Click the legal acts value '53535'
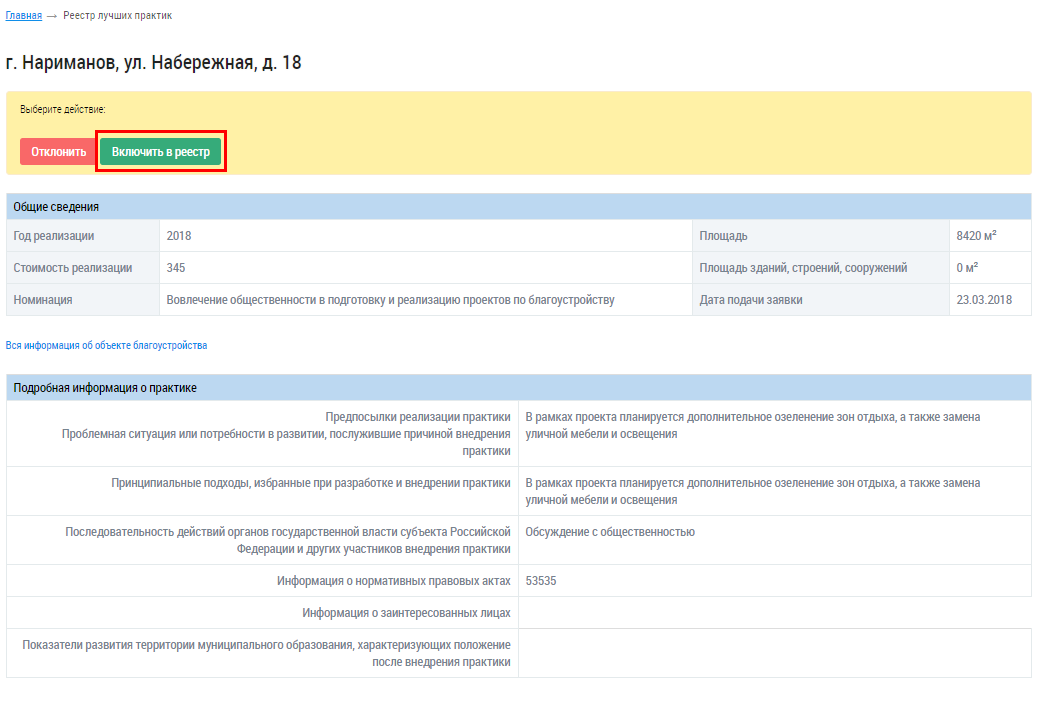This screenshot has width=1045, height=702. coord(541,581)
